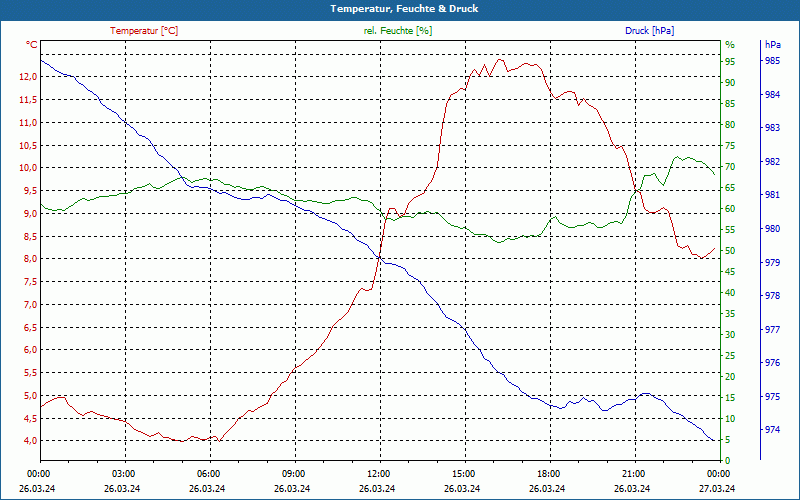Viewport: 800px width, 500px height.
Task: Click the green '90' humidity axis value
Action: [730, 83]
